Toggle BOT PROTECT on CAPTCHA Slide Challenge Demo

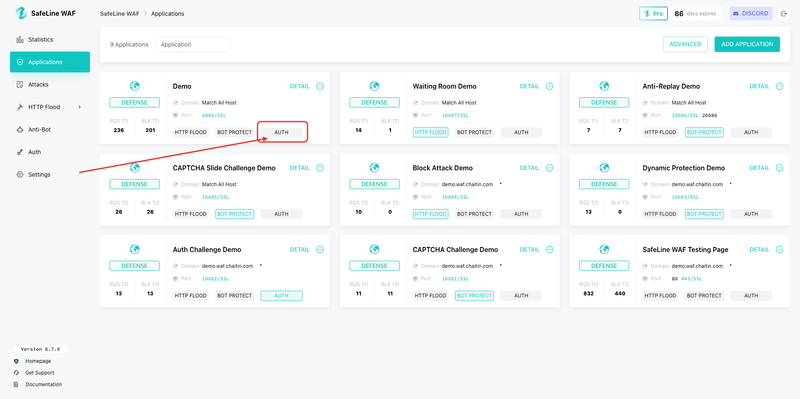tap(234, 214)
